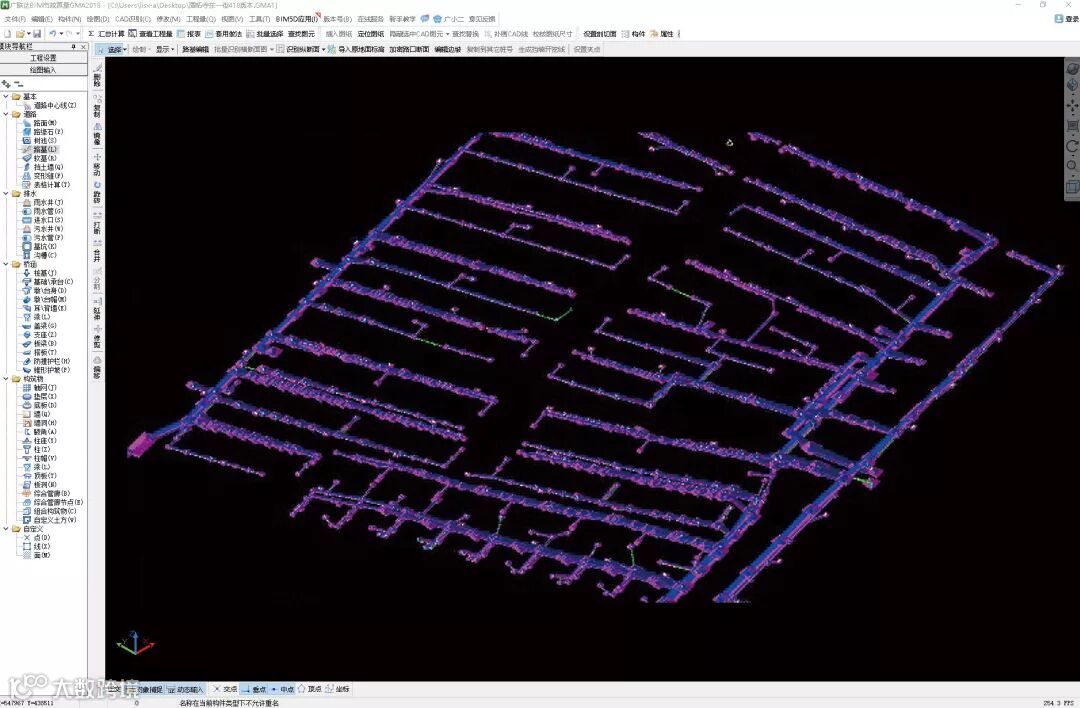The height and width of the screenshot is (708, 1080).
Task: Click the Save file icon in toolbar
Action: (37, 33)
